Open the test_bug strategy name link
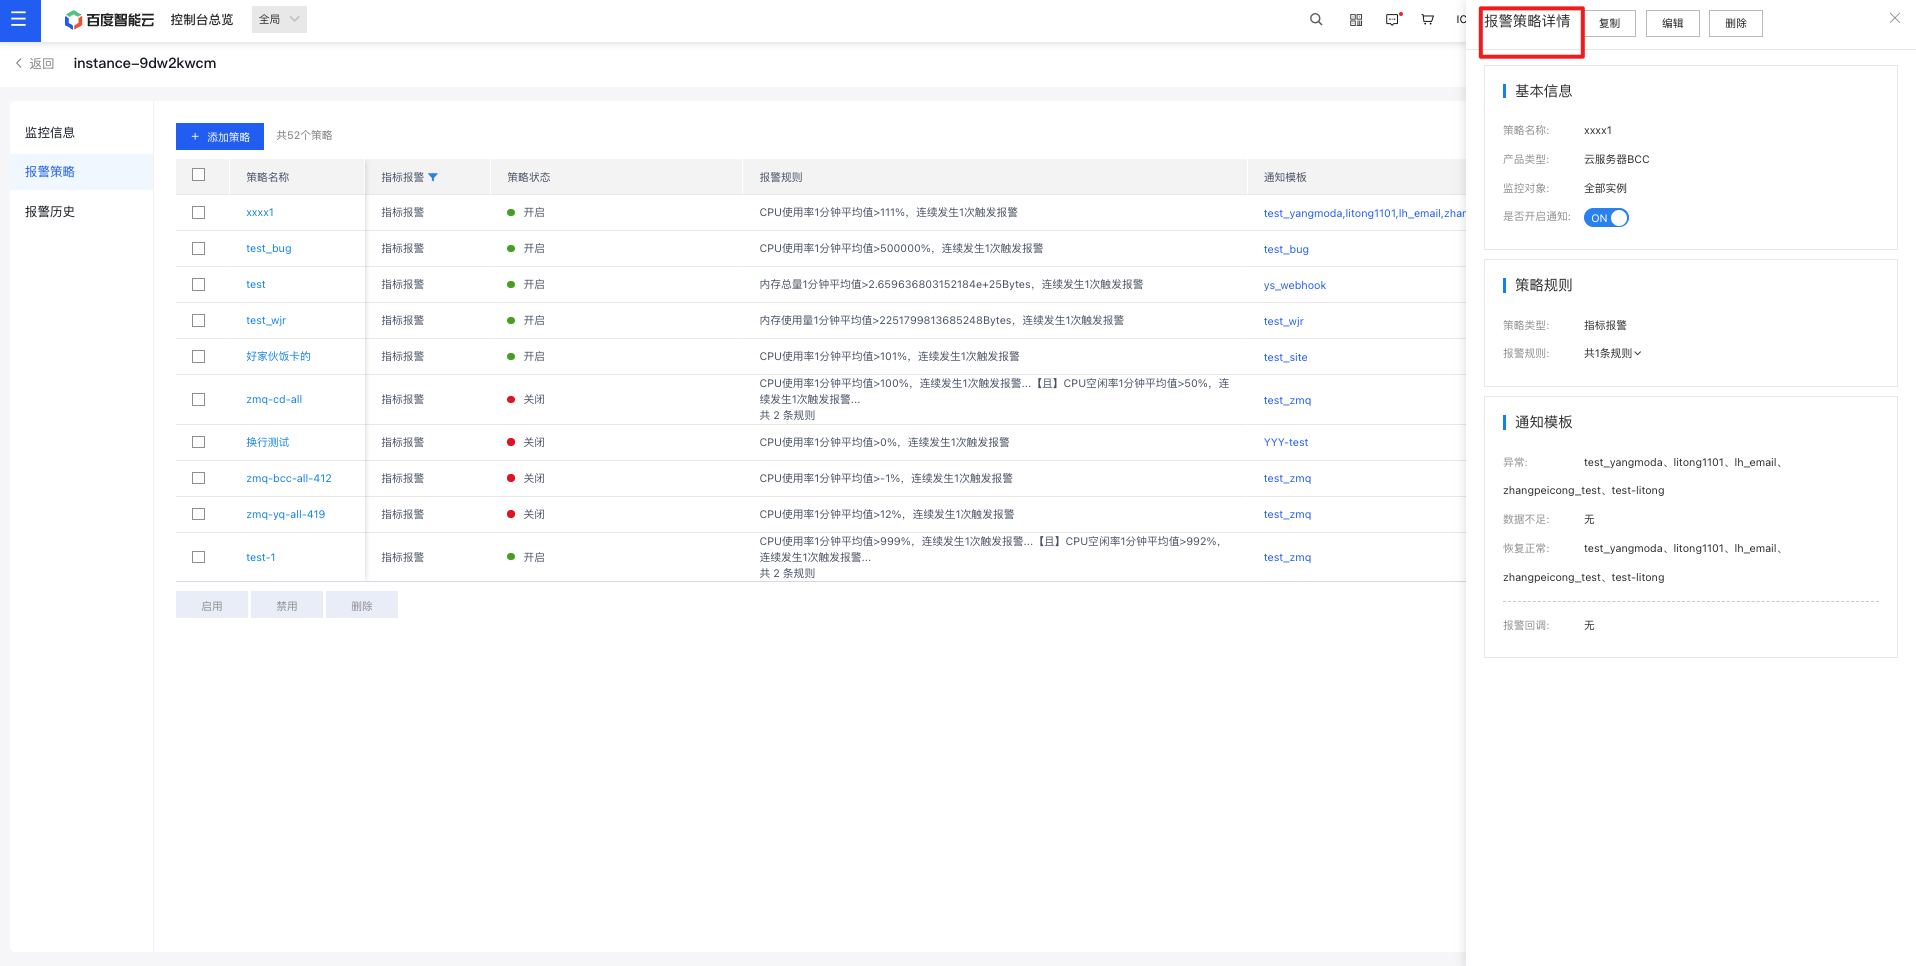 tap(269, 249)
